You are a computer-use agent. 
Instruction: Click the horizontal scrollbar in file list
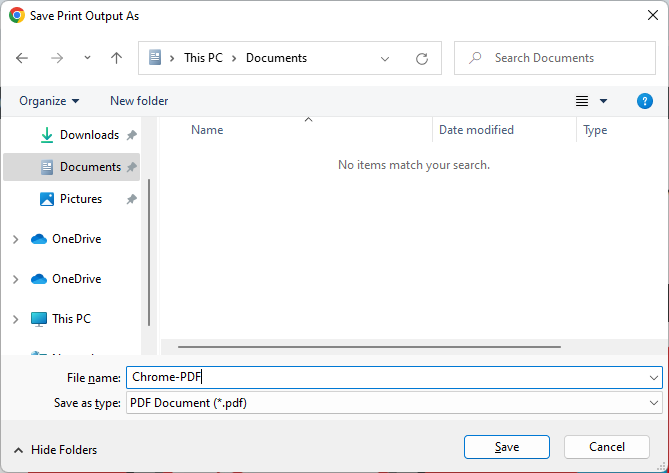[369, 347]
